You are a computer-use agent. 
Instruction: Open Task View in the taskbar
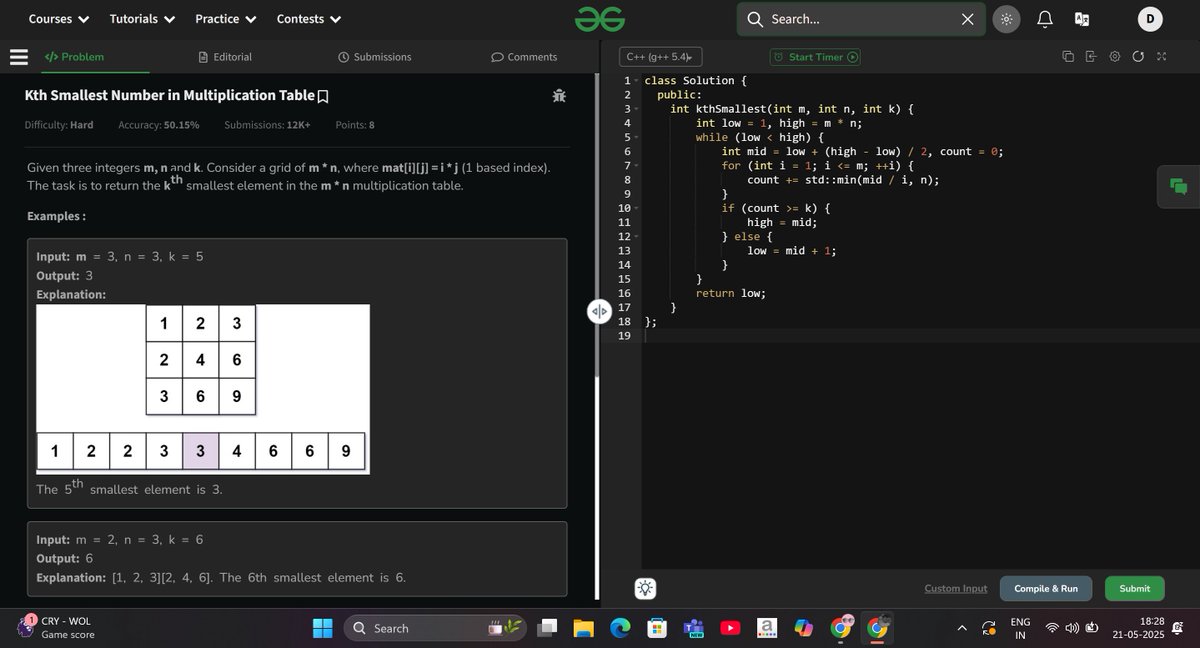pos(547,628)
